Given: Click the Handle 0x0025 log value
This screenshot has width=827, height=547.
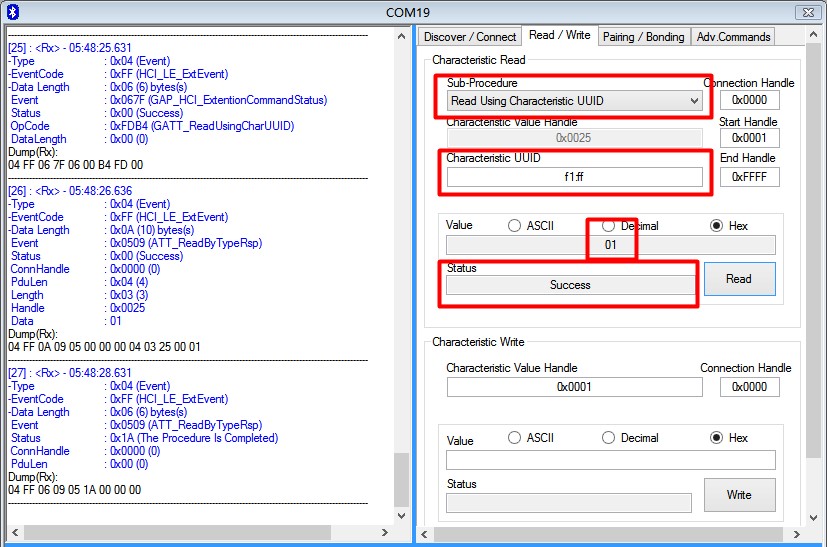Looking at the screenshot, I should (x=127, y=308).
